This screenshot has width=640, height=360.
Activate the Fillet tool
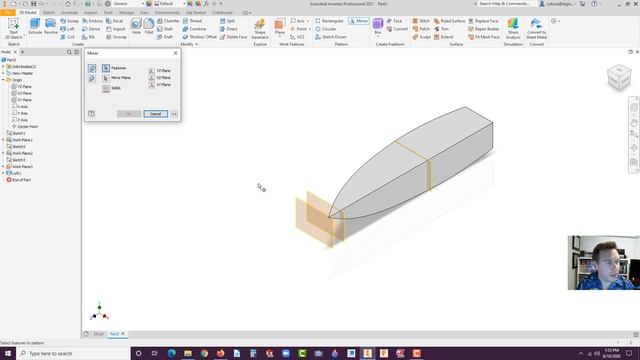point(149,27)
